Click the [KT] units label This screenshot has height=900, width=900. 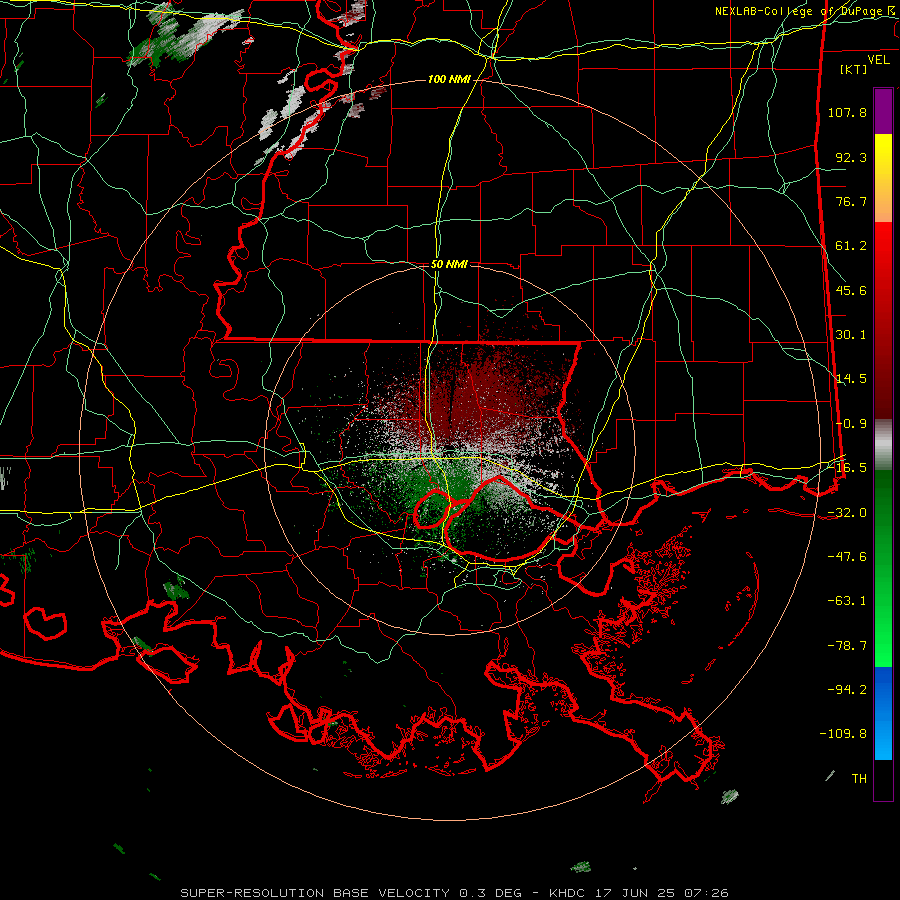(854, 69)
